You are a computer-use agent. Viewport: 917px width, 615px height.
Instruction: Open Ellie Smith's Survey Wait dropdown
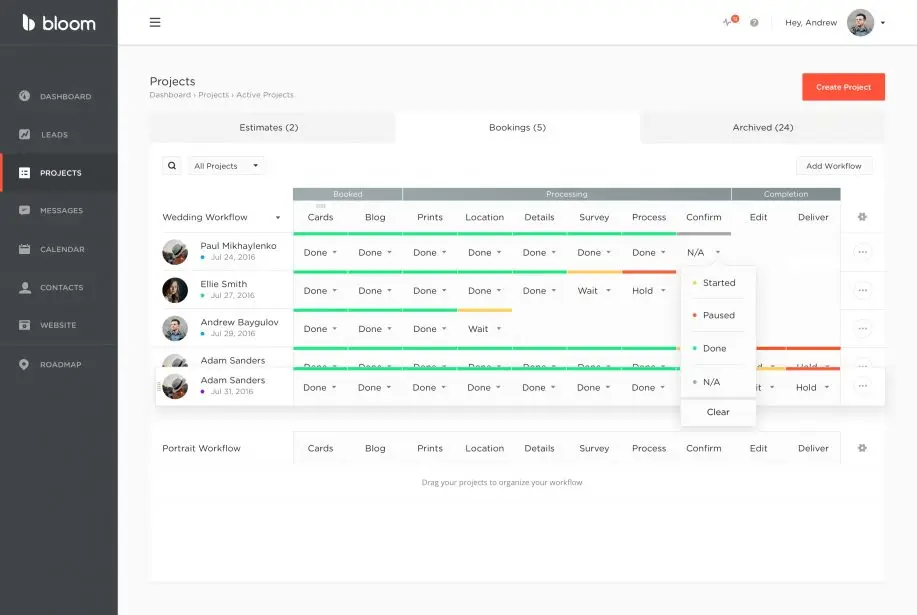[x=594, y=291]
